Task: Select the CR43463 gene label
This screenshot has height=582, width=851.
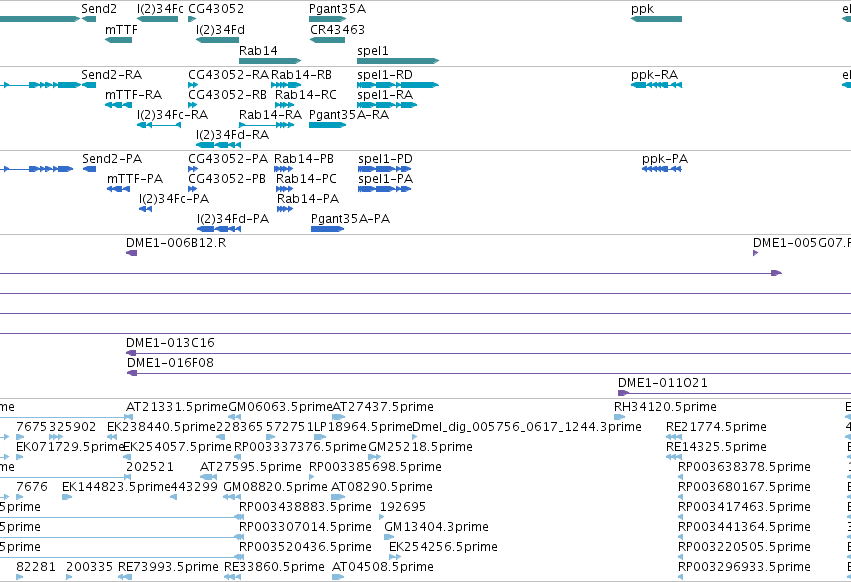Action: (337, 29)
